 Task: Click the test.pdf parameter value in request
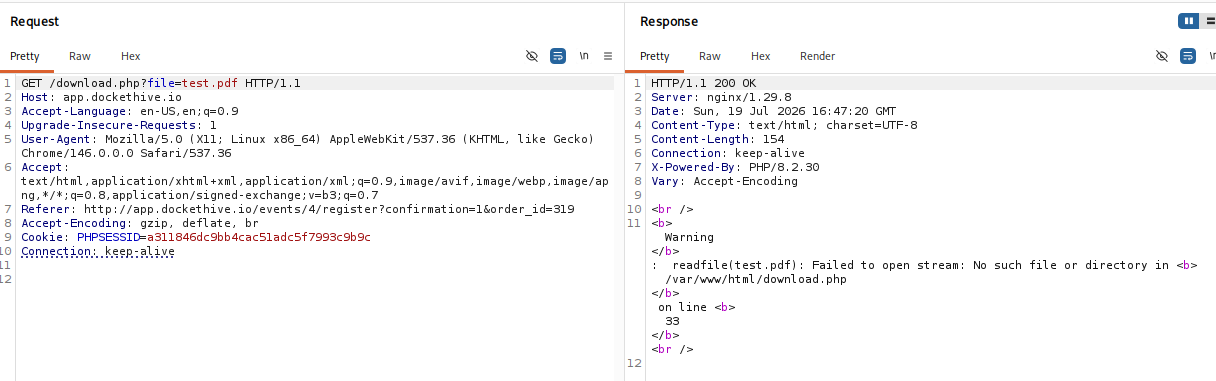pyautogui.click(x=210, y=83)
